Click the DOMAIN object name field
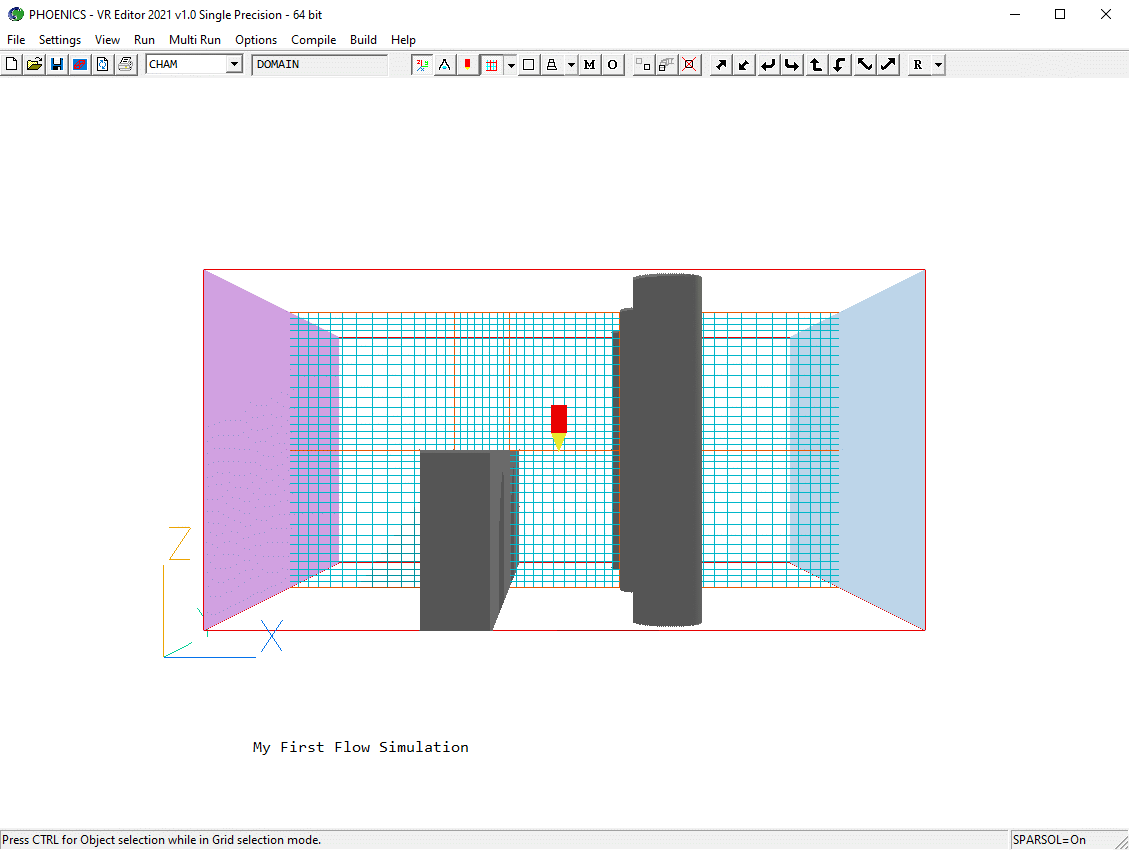 pyautogui.click(x=319, y=65)
